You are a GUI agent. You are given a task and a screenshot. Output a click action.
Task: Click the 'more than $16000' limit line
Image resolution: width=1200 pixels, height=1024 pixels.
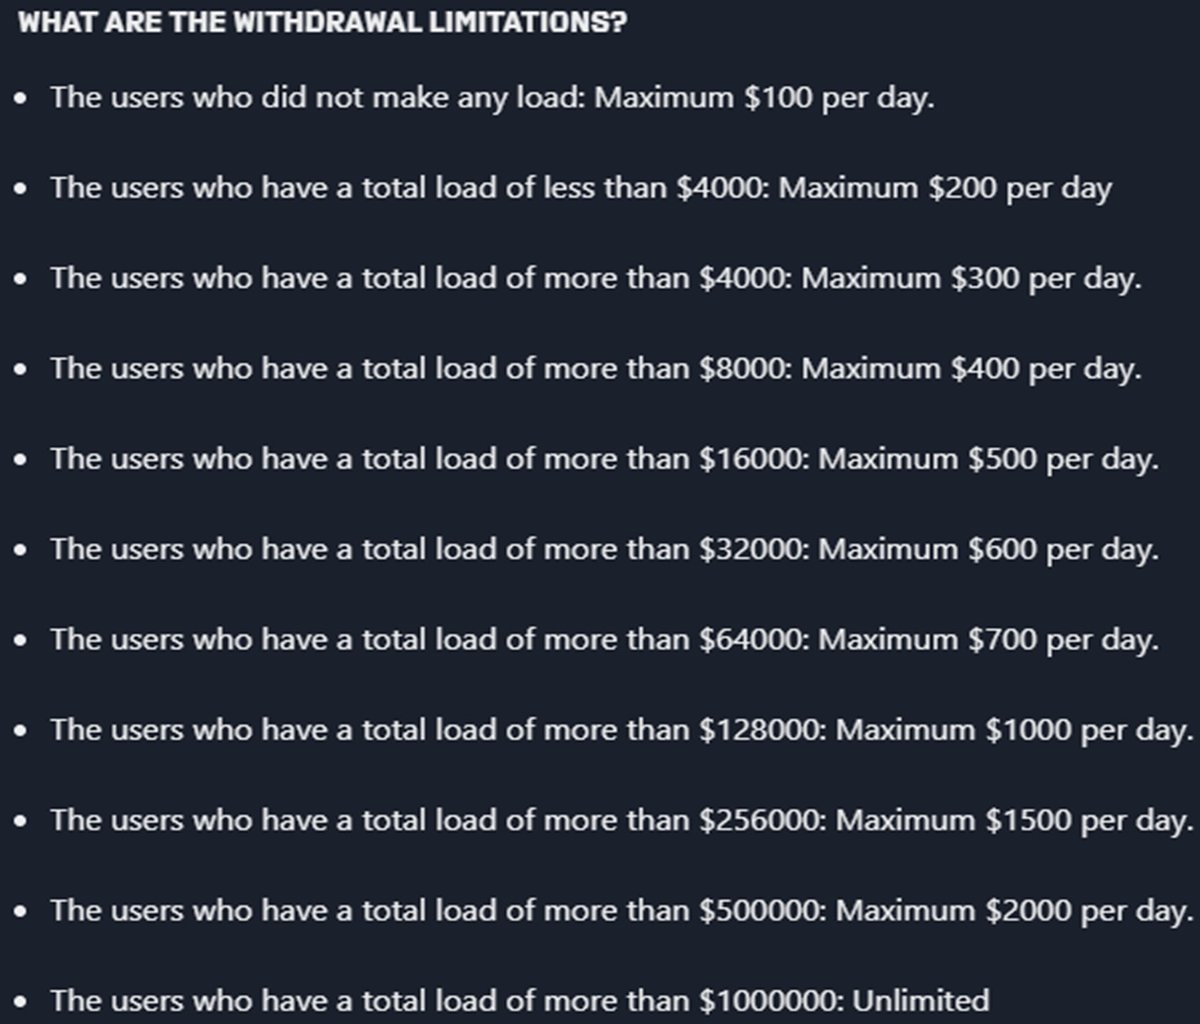click(605, 459)
